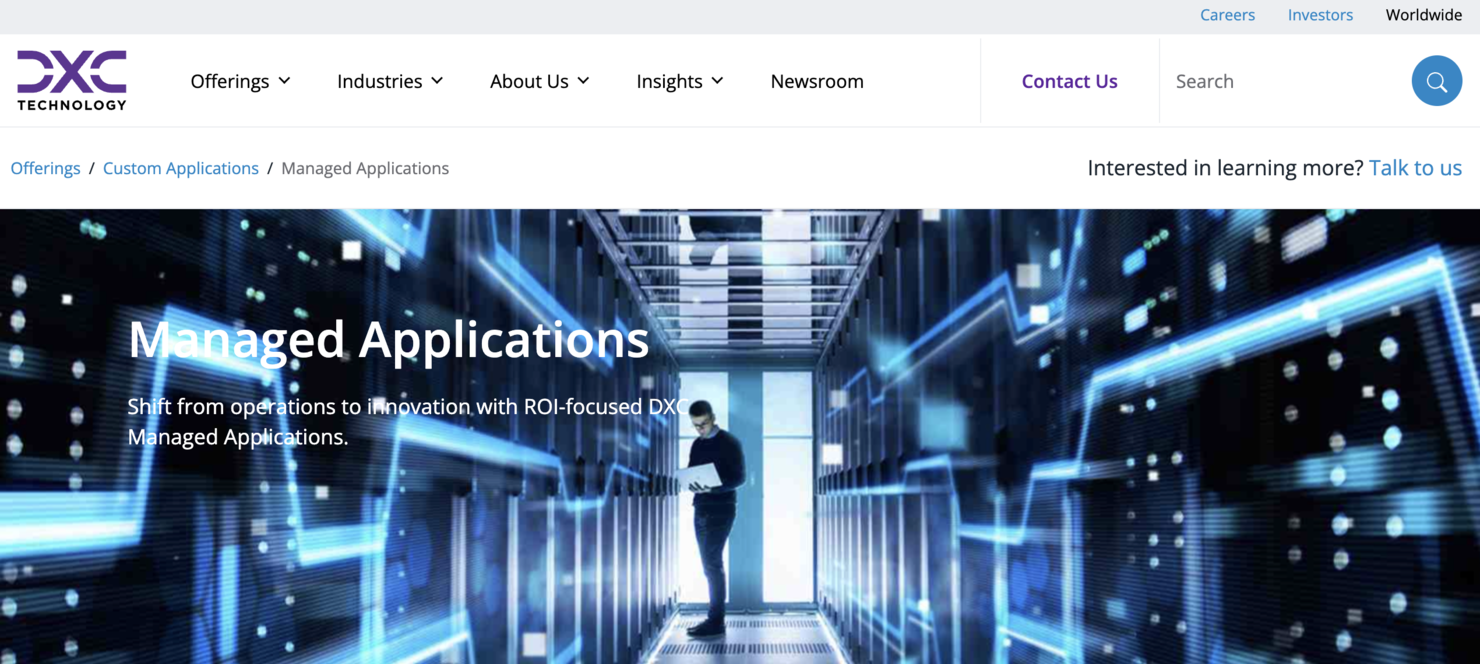Click the Managed Applications hero heading

(x=389, y=340)
